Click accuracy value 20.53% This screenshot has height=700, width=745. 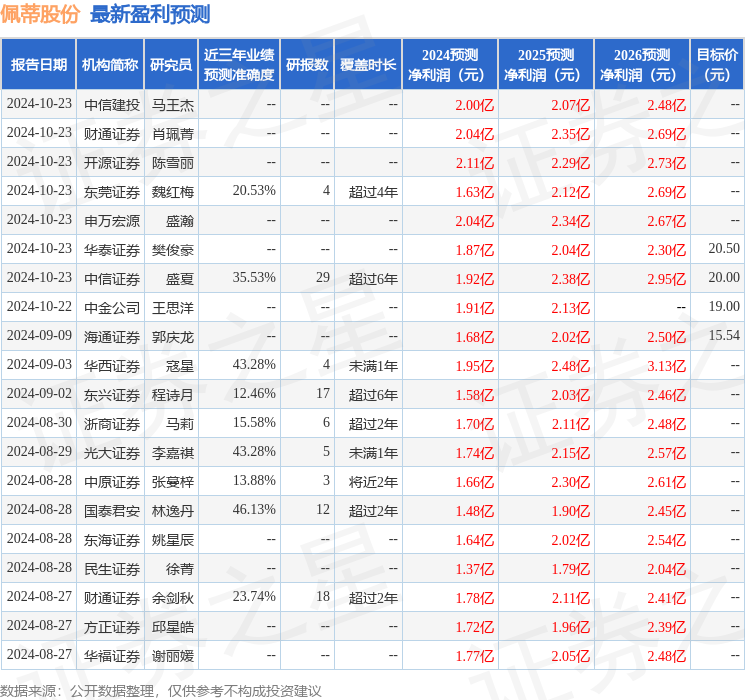click(254, 191)
